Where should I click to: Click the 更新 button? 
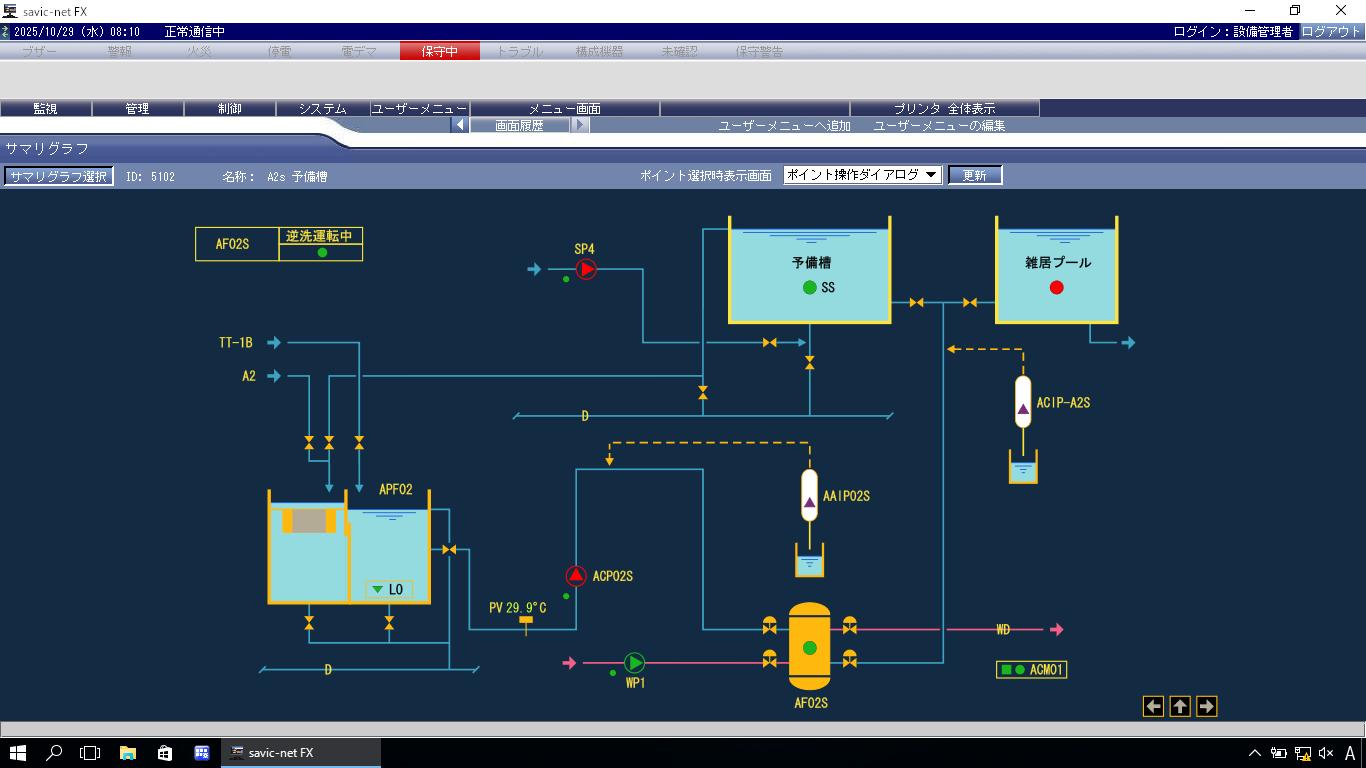coord(974,175)
